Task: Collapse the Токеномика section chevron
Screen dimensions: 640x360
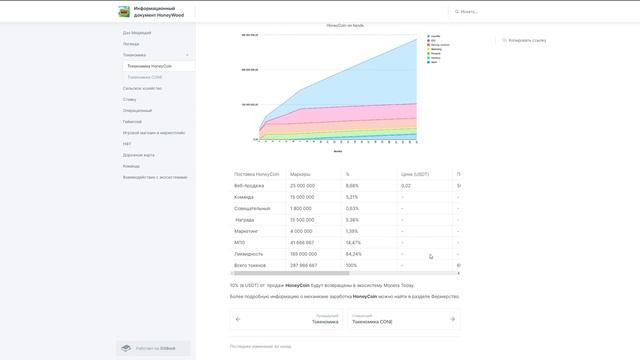Action: [187, 55]
